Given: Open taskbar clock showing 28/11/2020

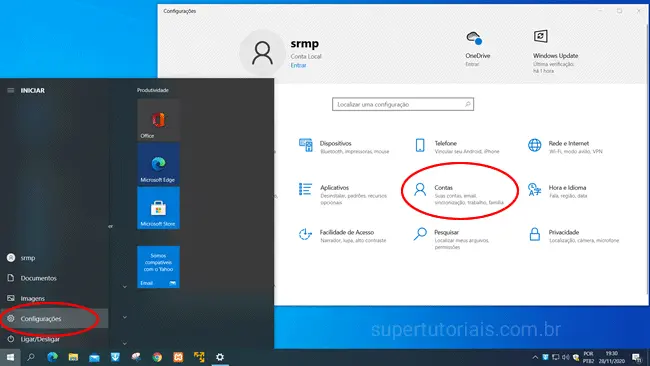Looking at the screenshot, I should point(611,357).
